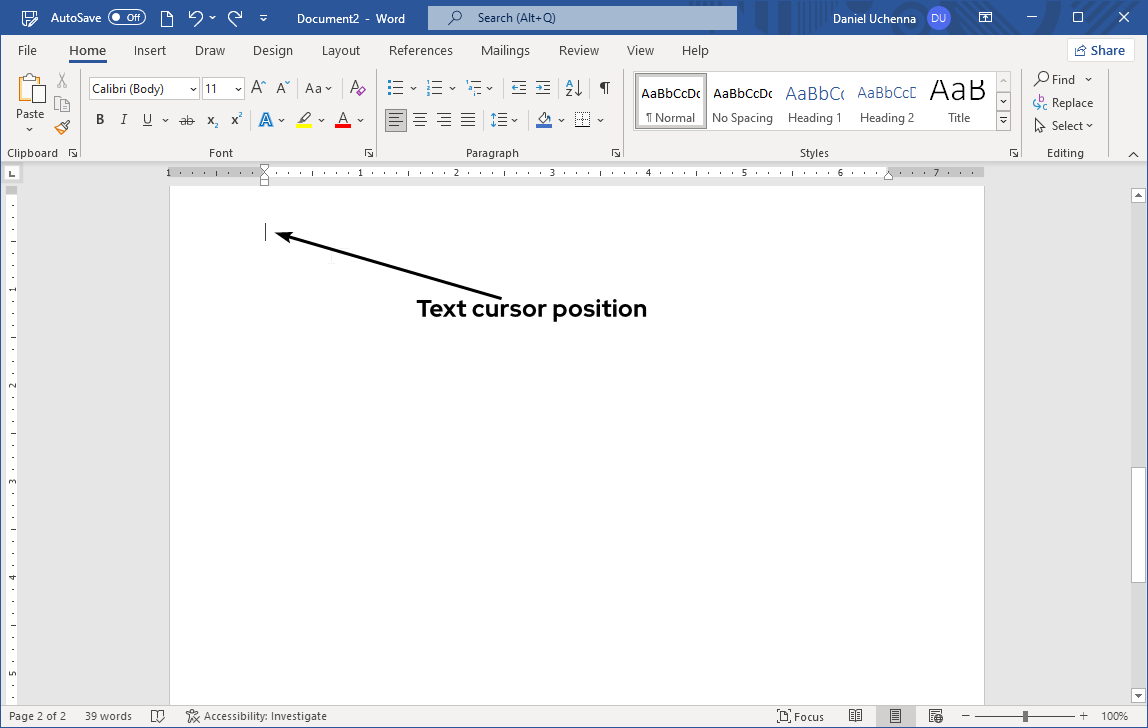Toggle the AutoSave switch
The image size is (1148, 728).
(126, 18)
